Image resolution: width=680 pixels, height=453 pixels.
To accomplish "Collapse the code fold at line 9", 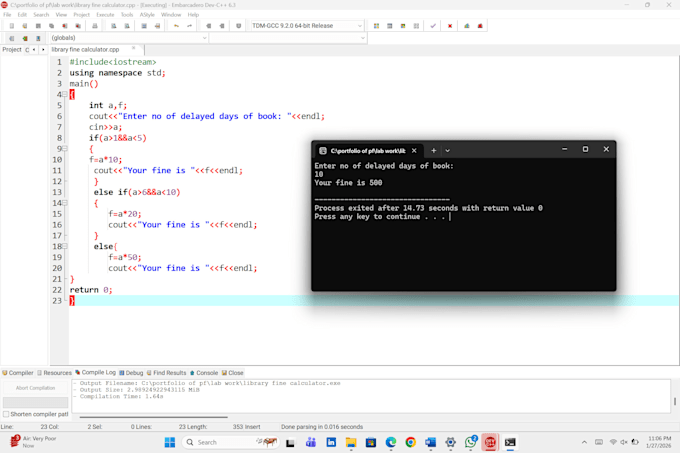I will point(65,148).
